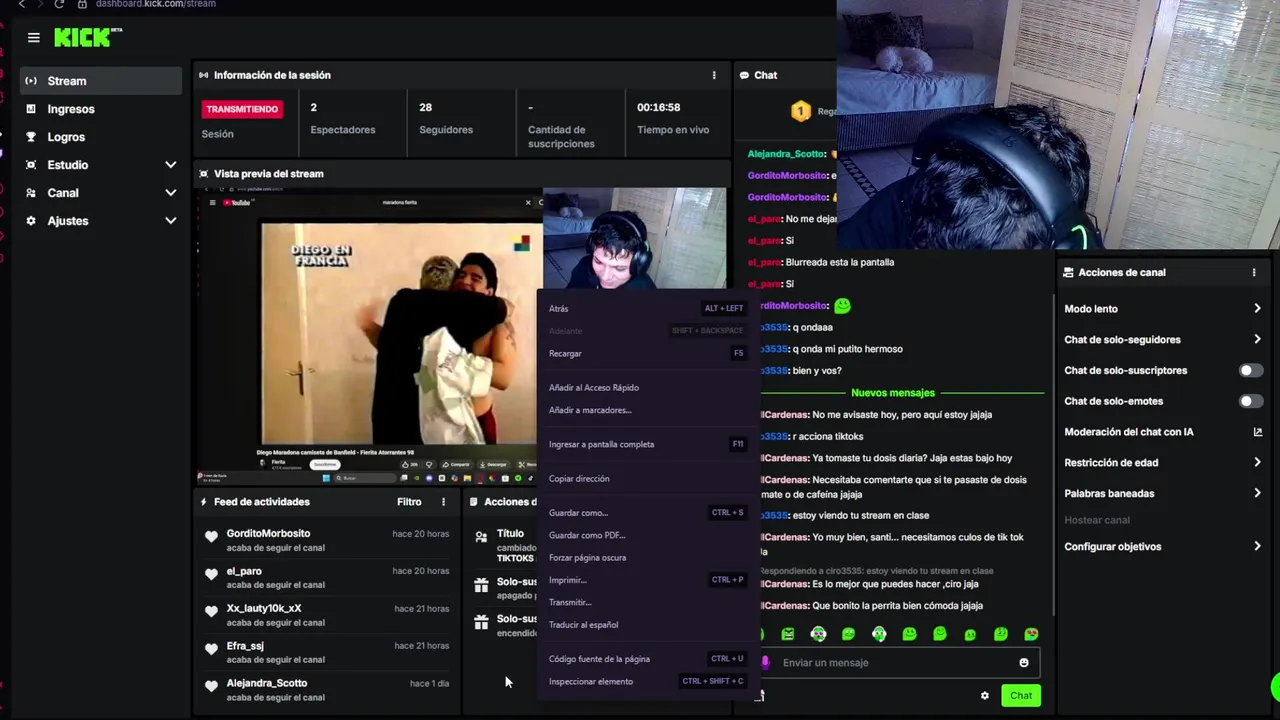Click heart icon next to Efra_ssj

coord(211,649)
